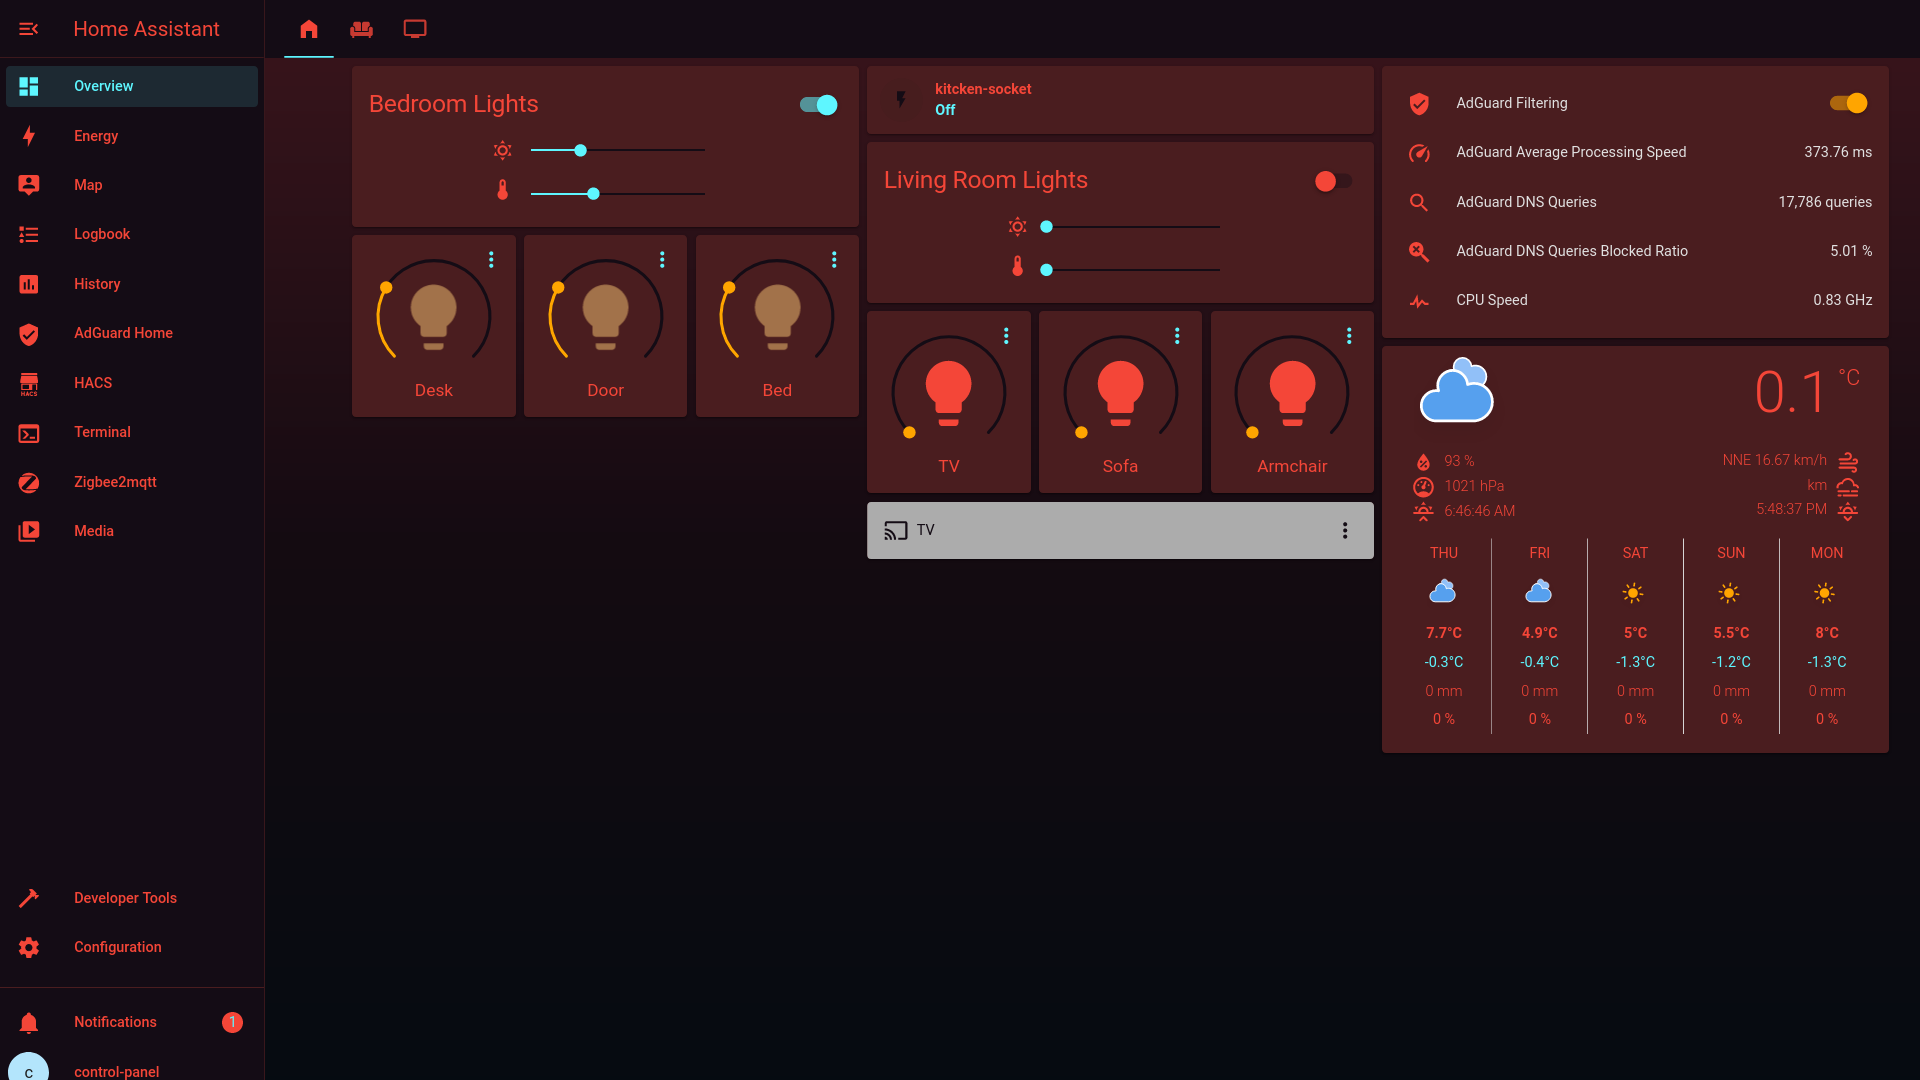
Task: Launch the Terminal from the sidebar
Action: (x=102, y=432)
